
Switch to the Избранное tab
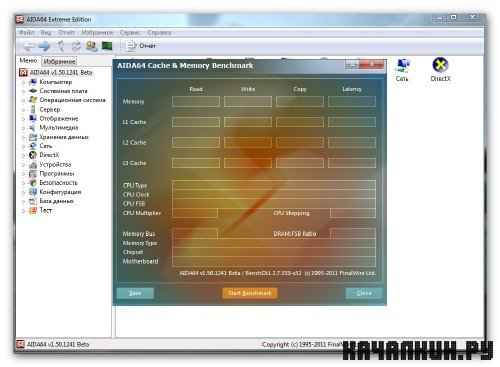(59, 61)
